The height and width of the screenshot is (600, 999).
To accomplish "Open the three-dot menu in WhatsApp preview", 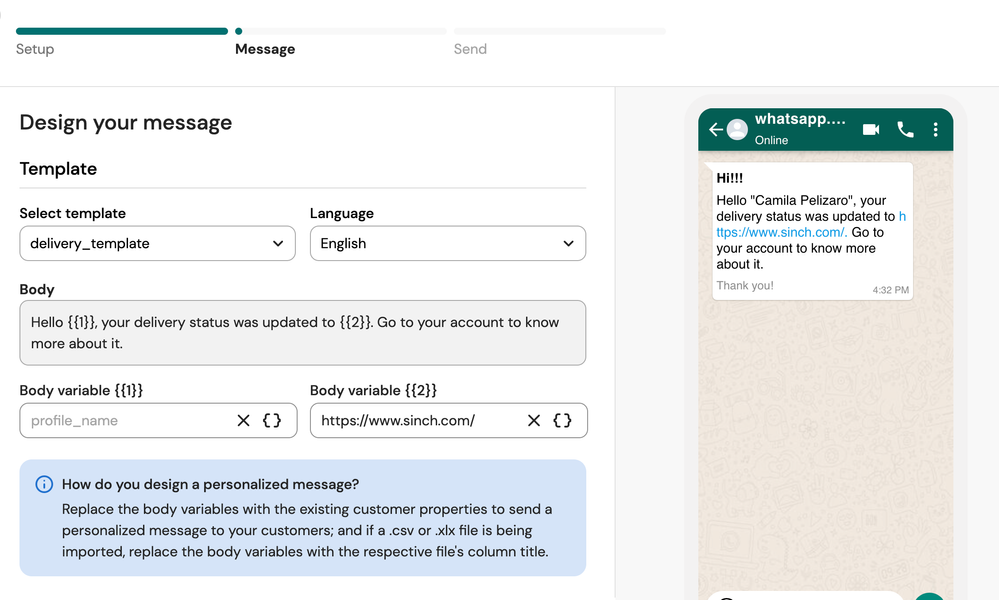I will coord(935,130).
